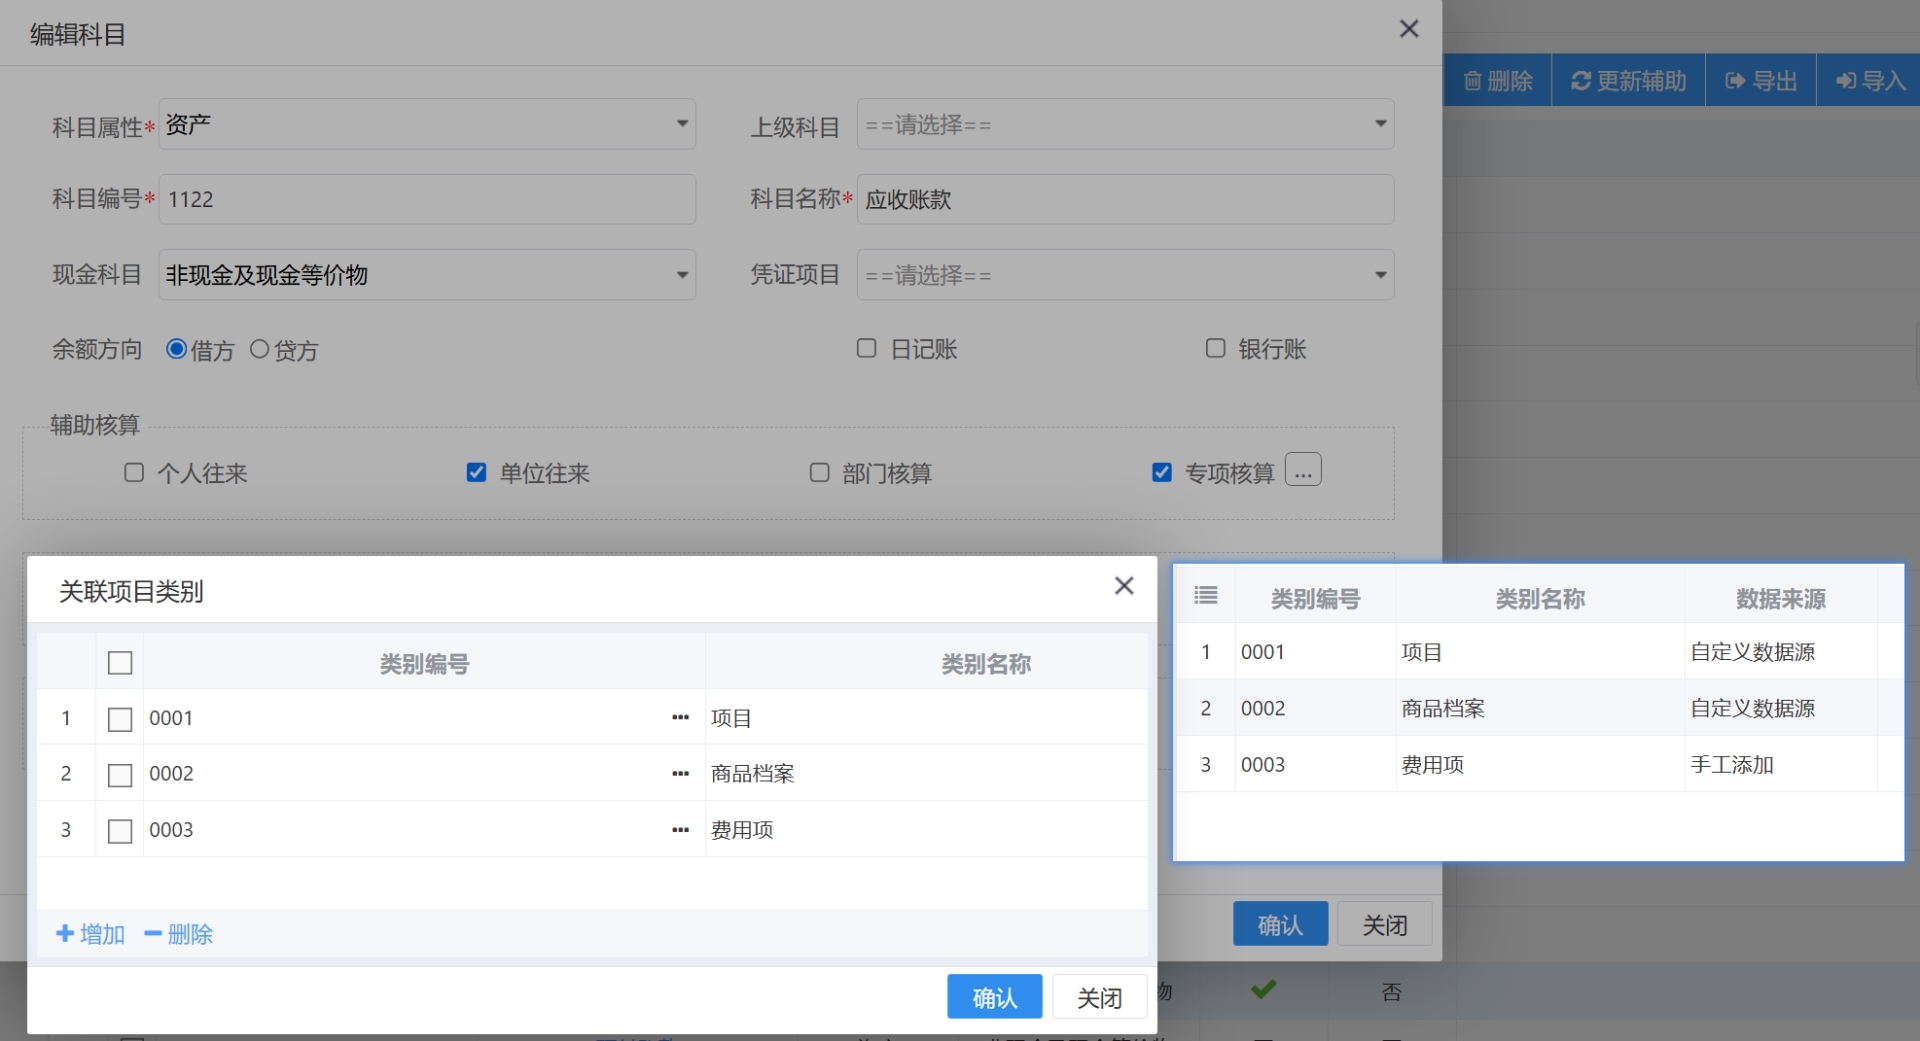Select the 借方 radio button
Image resolution: width=1920 pixels, height=1041 pixels.
(176, 349)
